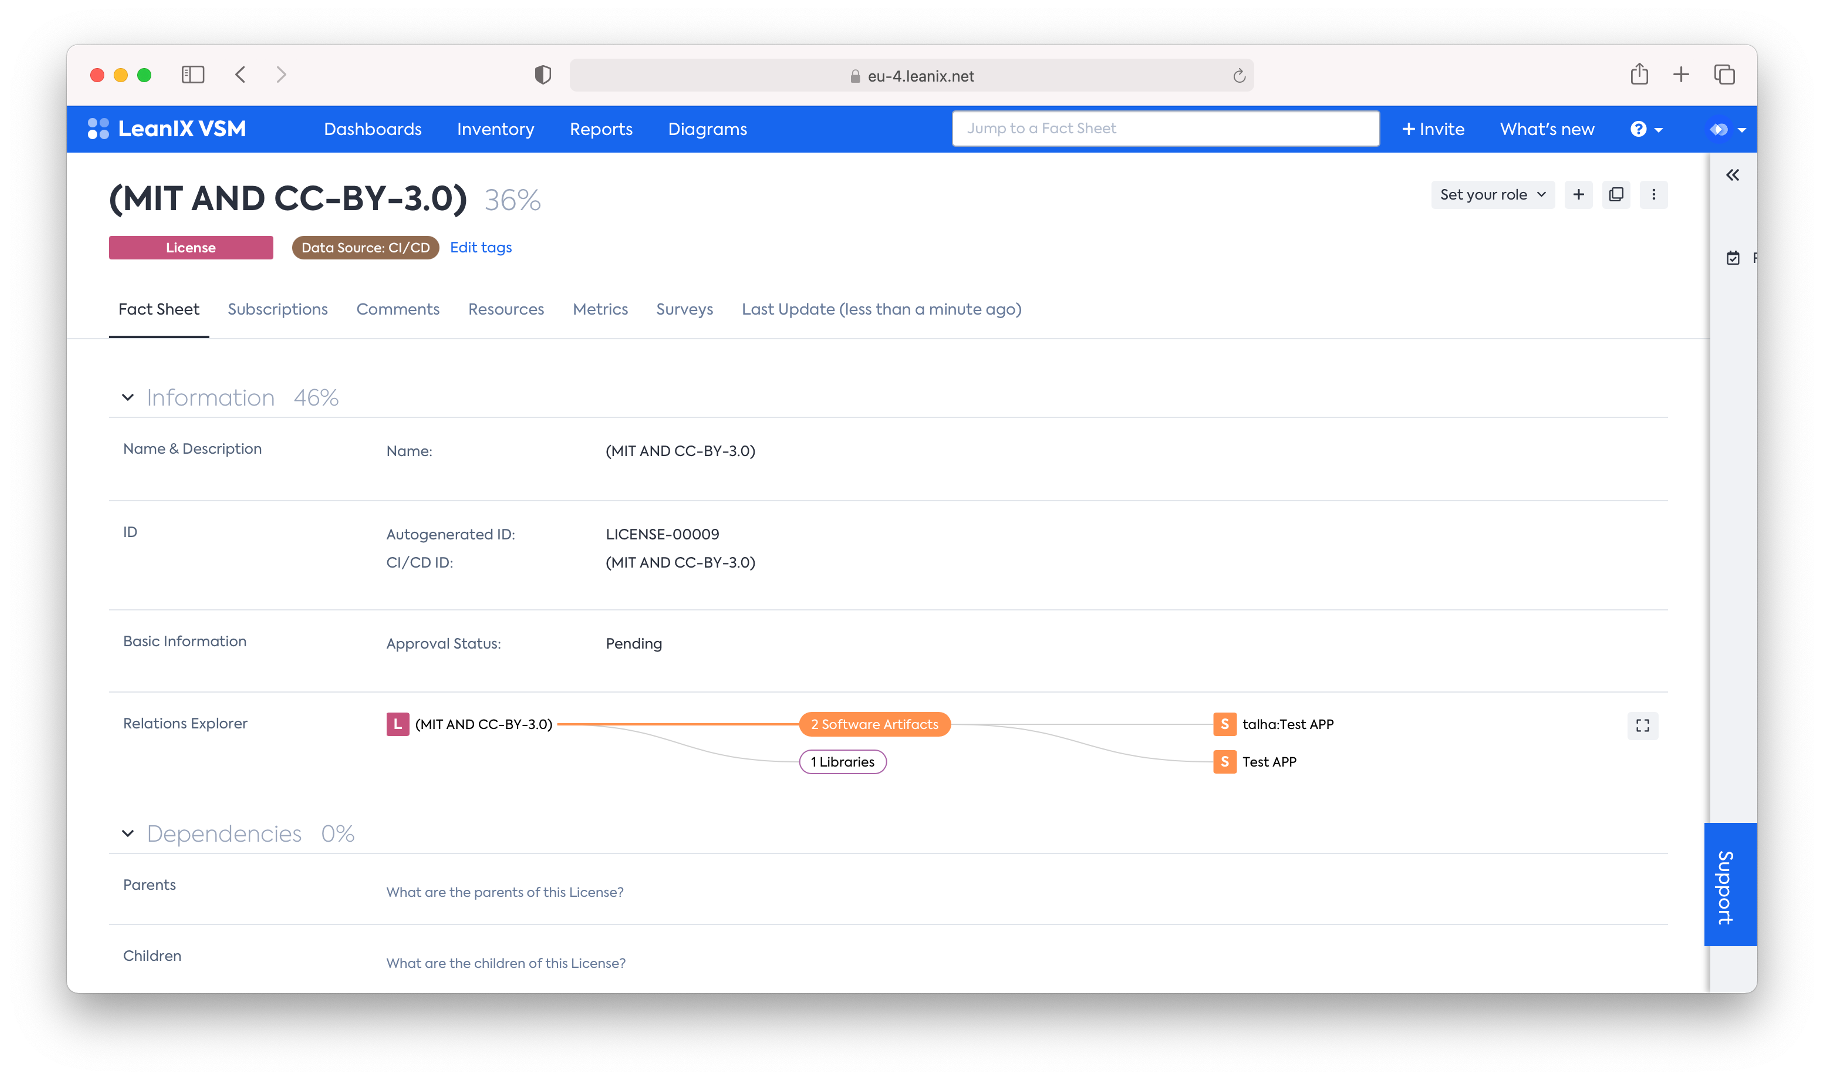Open the Last Update tab
Screen dimensions: 1822x1080
click(x=882, y=310)
